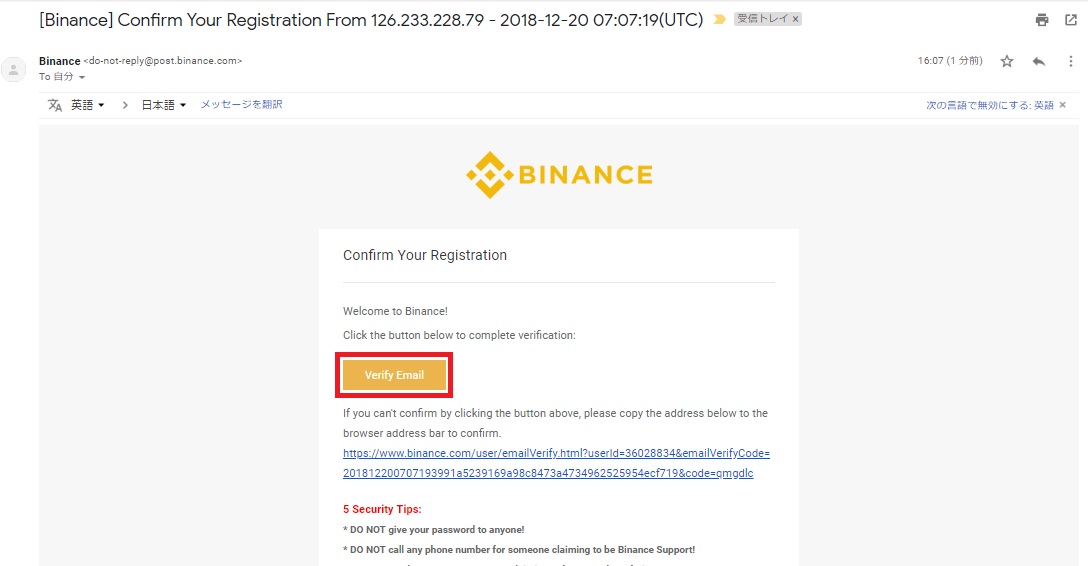The height and width of the screenshot is (566, 1088).
Task: Open the 日本語 target language dropdown
Action: 164,105
